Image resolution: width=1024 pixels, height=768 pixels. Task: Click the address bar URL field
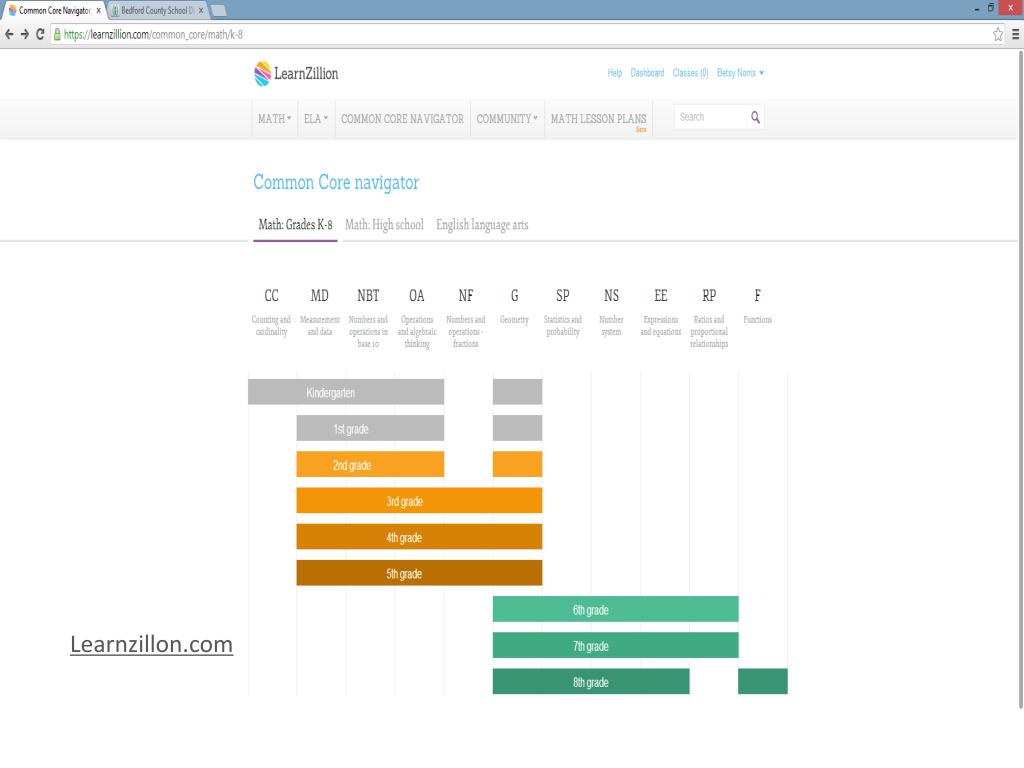pyautogui.click(x=522, y=35)
